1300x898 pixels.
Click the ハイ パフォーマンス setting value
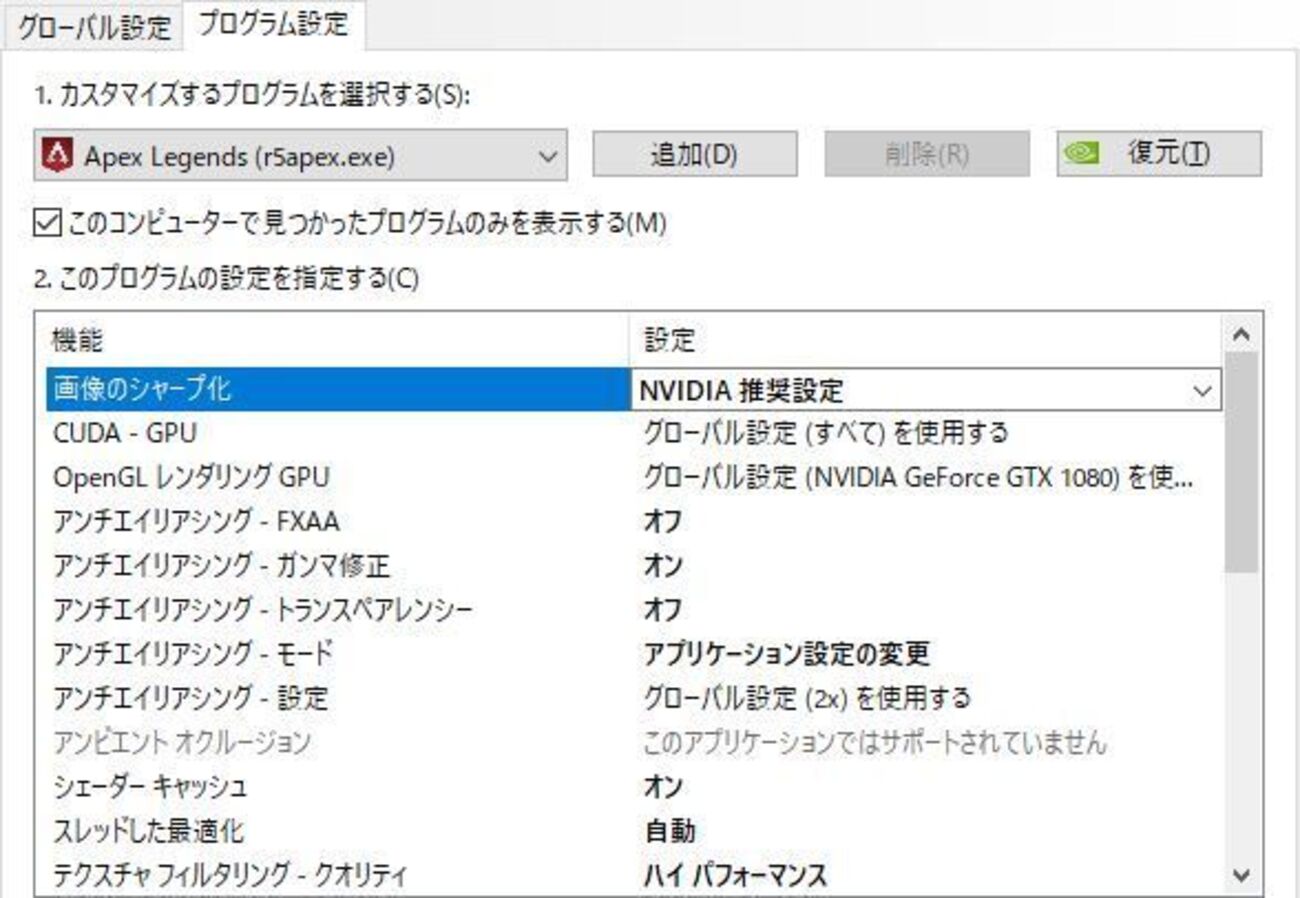(734, 876)
